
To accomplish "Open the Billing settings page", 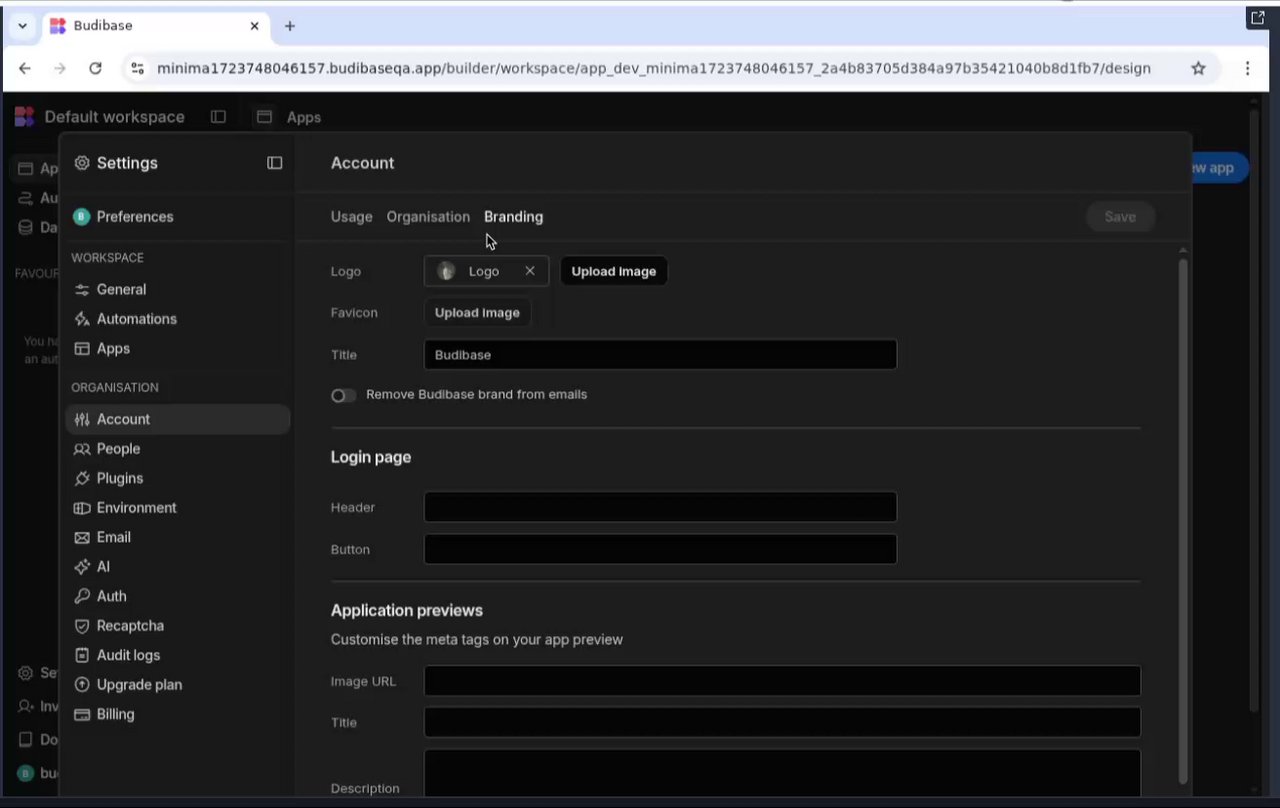I will click(x=177, y=715).
